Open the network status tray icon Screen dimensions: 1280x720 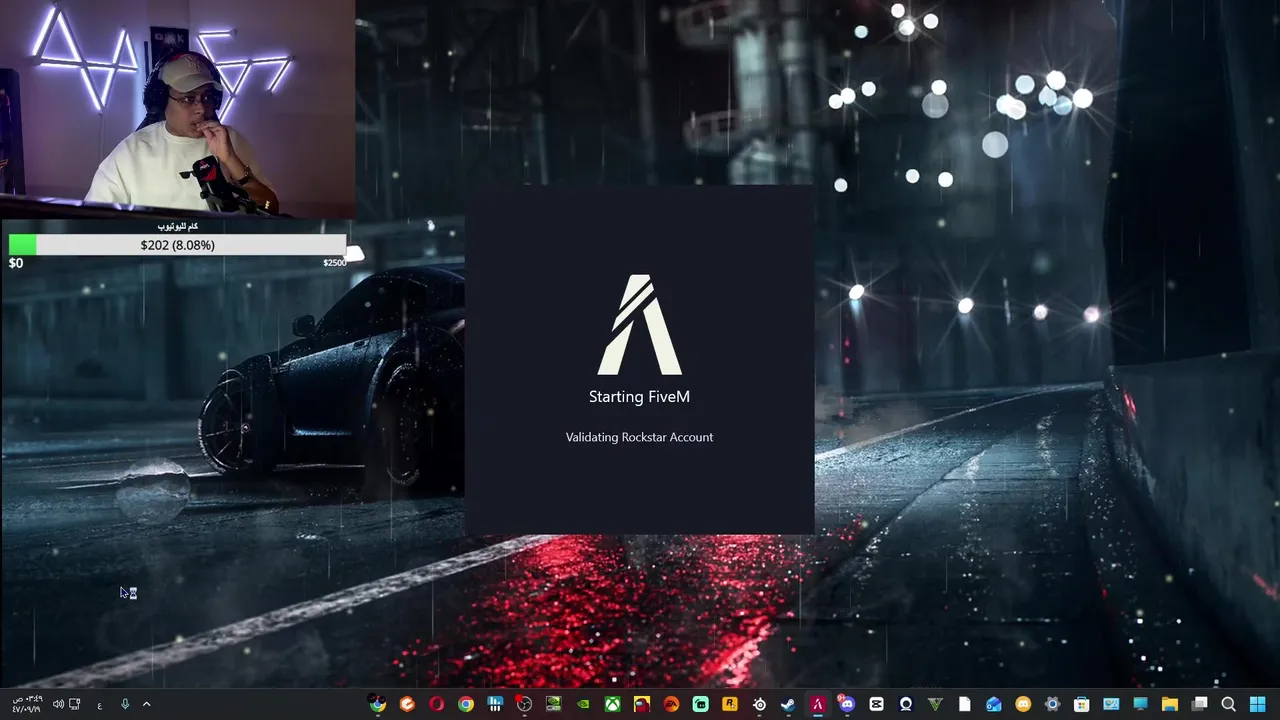(75, 704)
